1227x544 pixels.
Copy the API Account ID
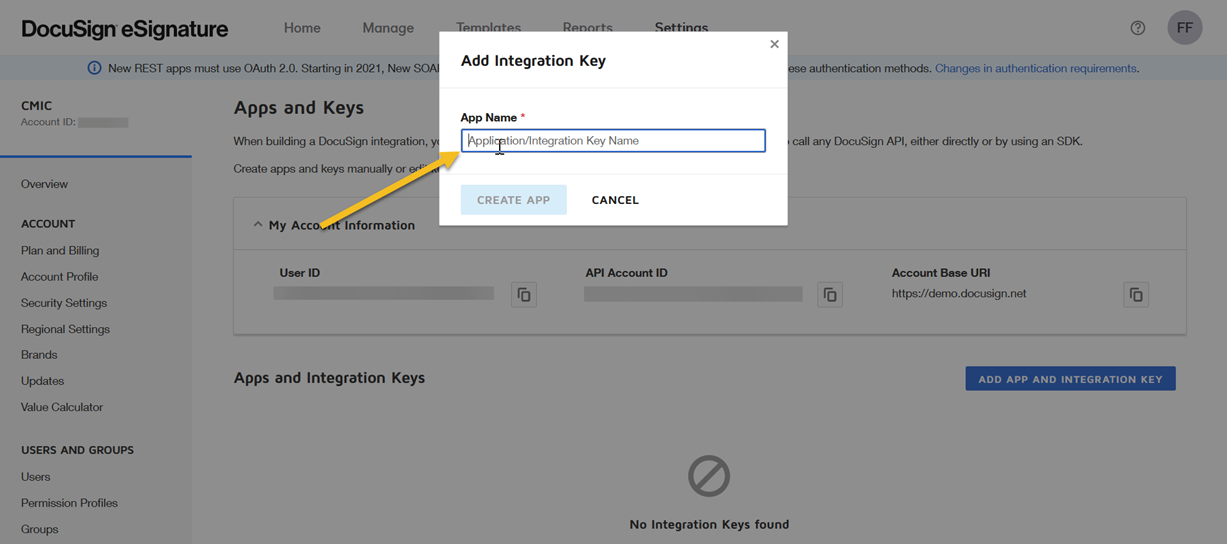(x=830, y=295)
